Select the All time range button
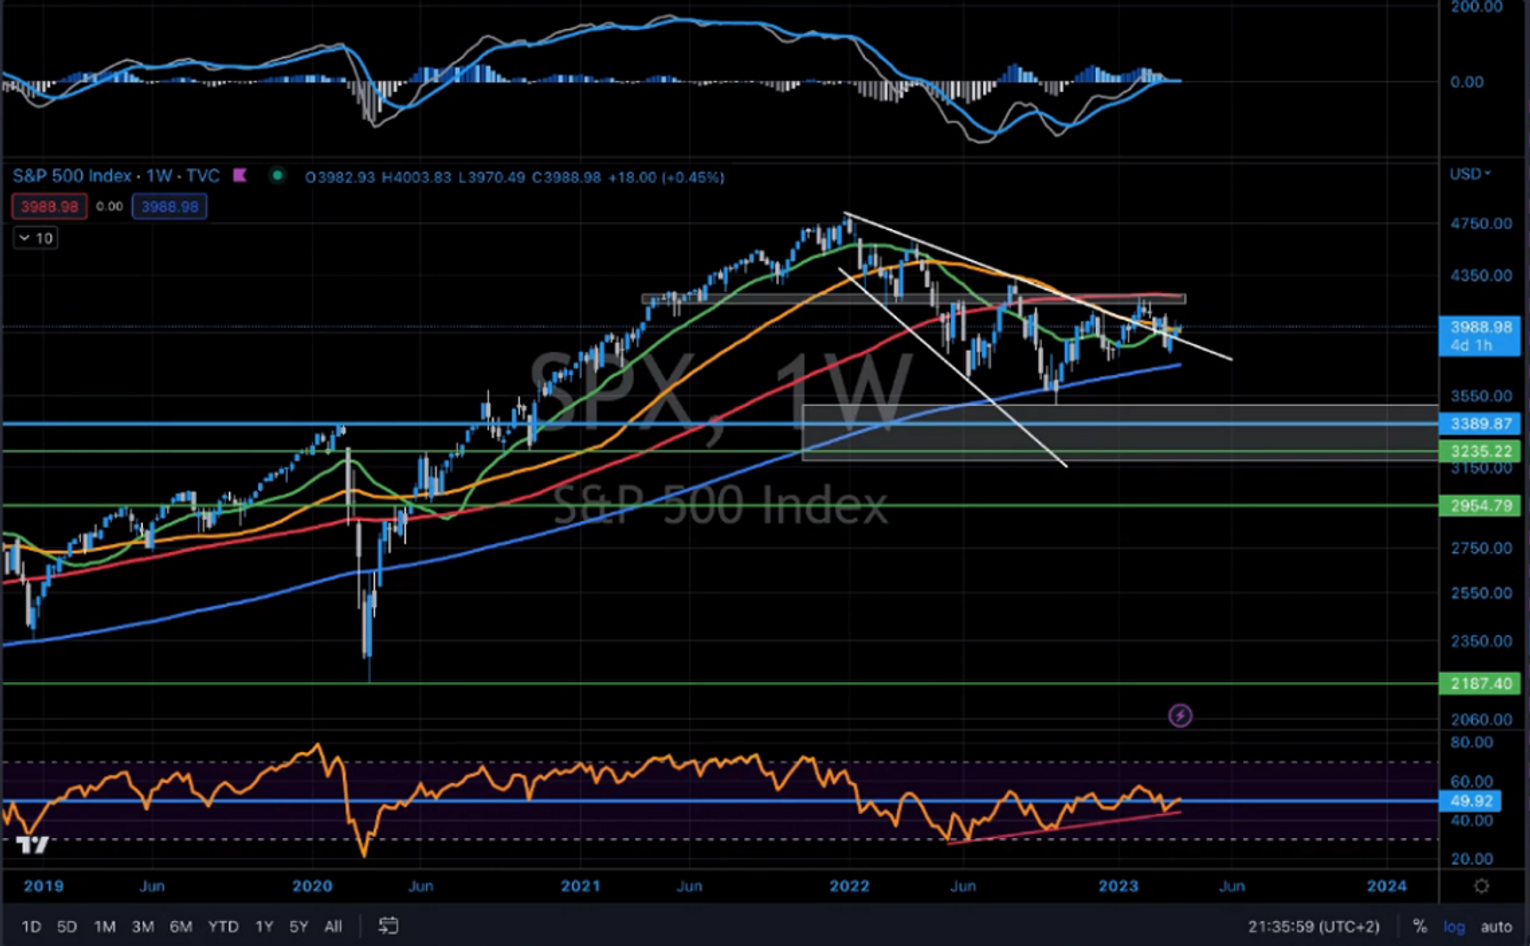The width and height of the screenshot is (1530, 946). click(333, 927)
